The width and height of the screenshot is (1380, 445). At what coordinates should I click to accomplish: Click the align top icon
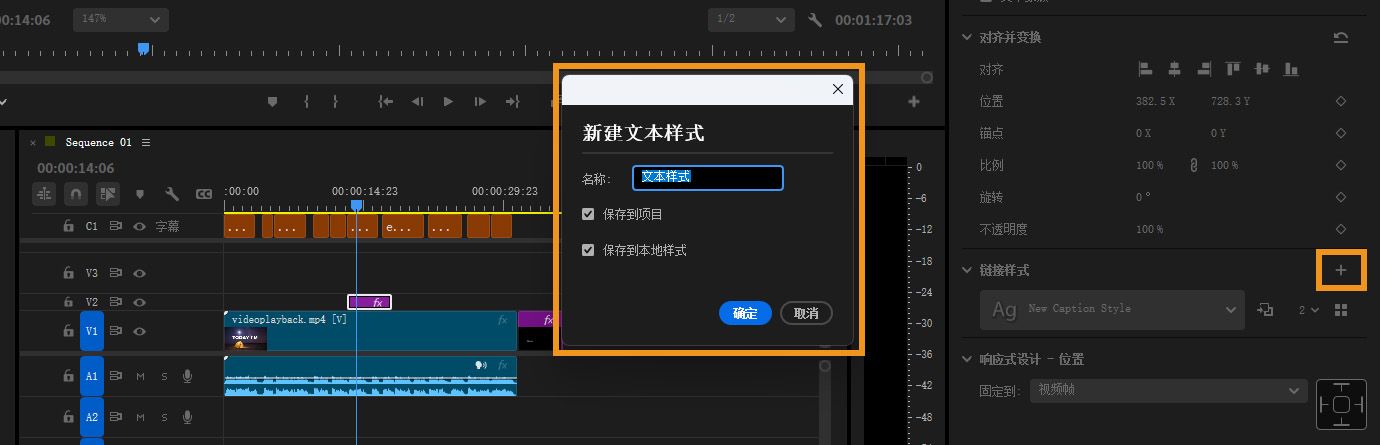[1233, 69]
